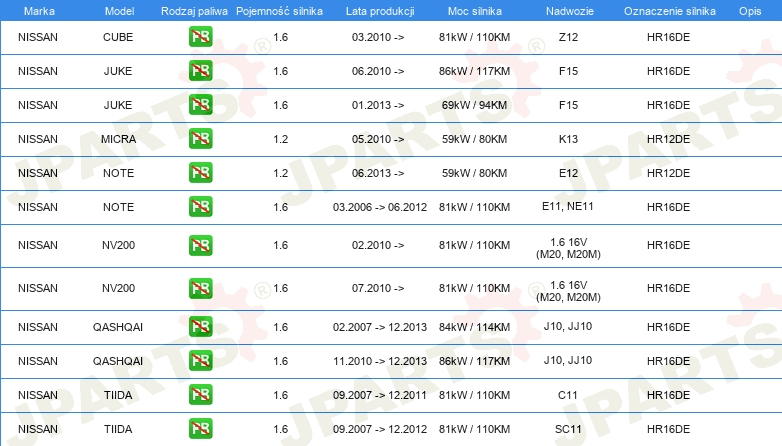Click NISSAN in the CUBE row
Viewport: 782px width, 446px height.
[x=38, y=37]
